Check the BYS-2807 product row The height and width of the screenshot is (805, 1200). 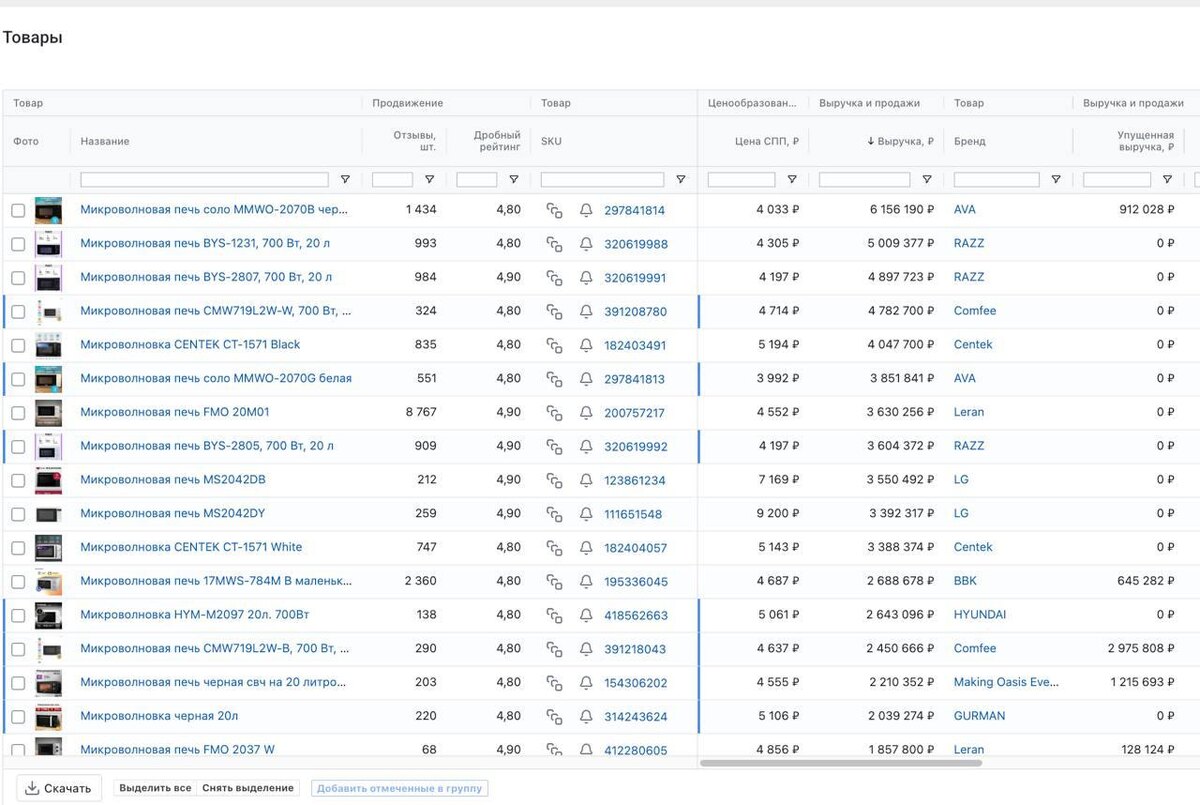tap(18, 277)
